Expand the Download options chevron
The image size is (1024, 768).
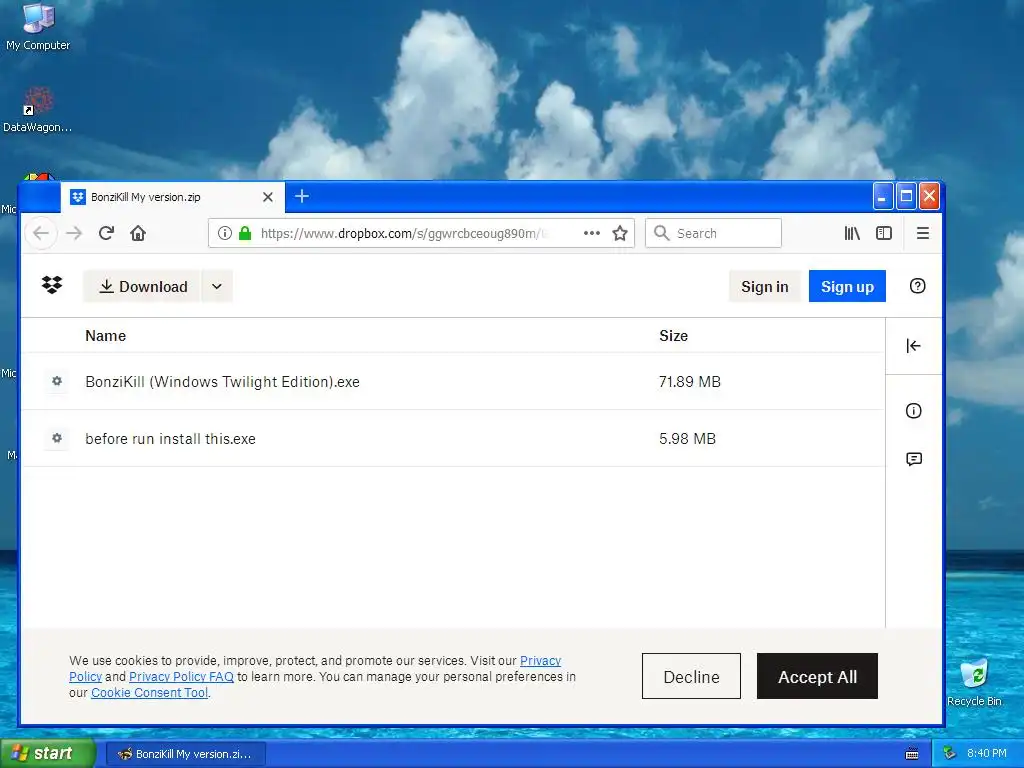click(217, 286)
